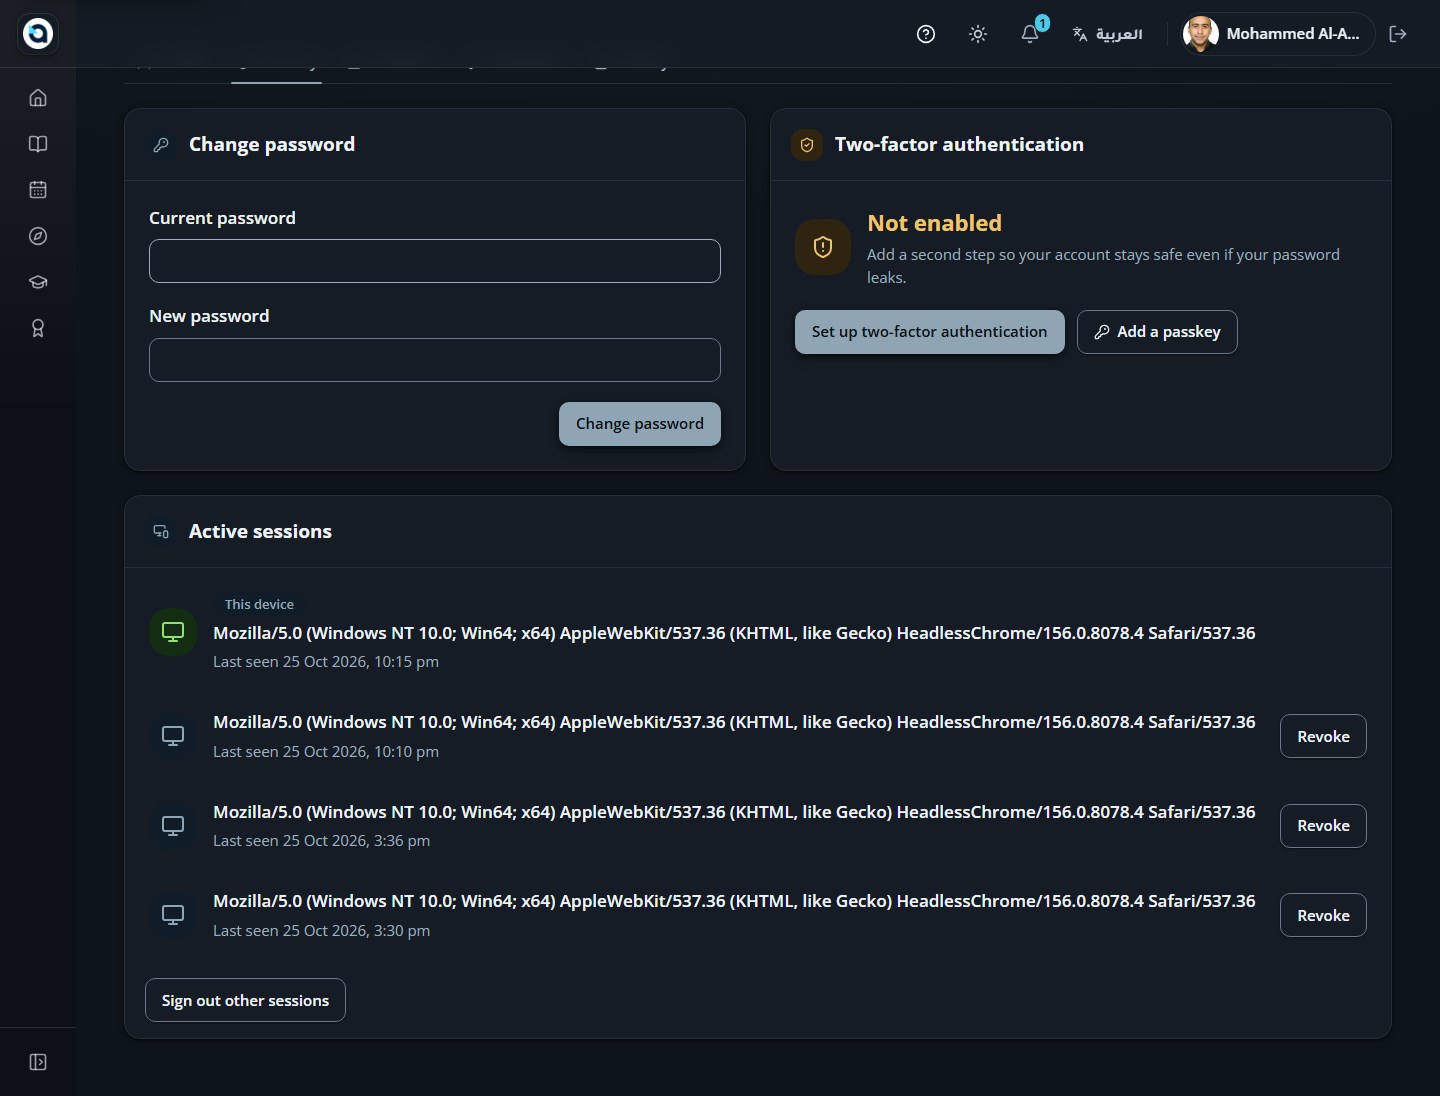This screenshot has height=1096, width=1440.
Task: Click the monitor icon of 3:36 pm session
Action: pos(173,826)
